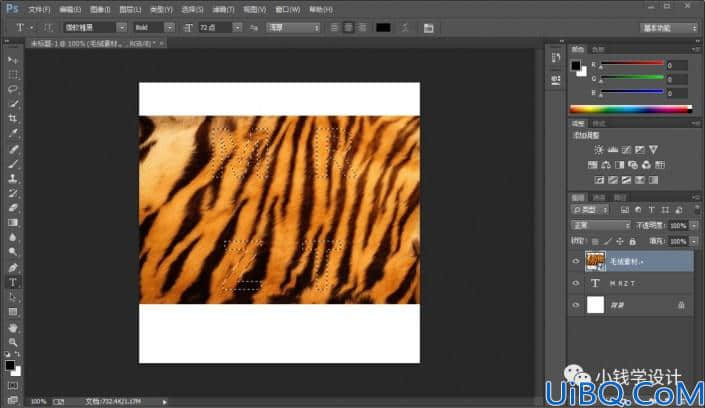This screenshot has height=408, width=705.
Task: Open the layer fill dropdown arrow
Action: (x=694, y=242)
